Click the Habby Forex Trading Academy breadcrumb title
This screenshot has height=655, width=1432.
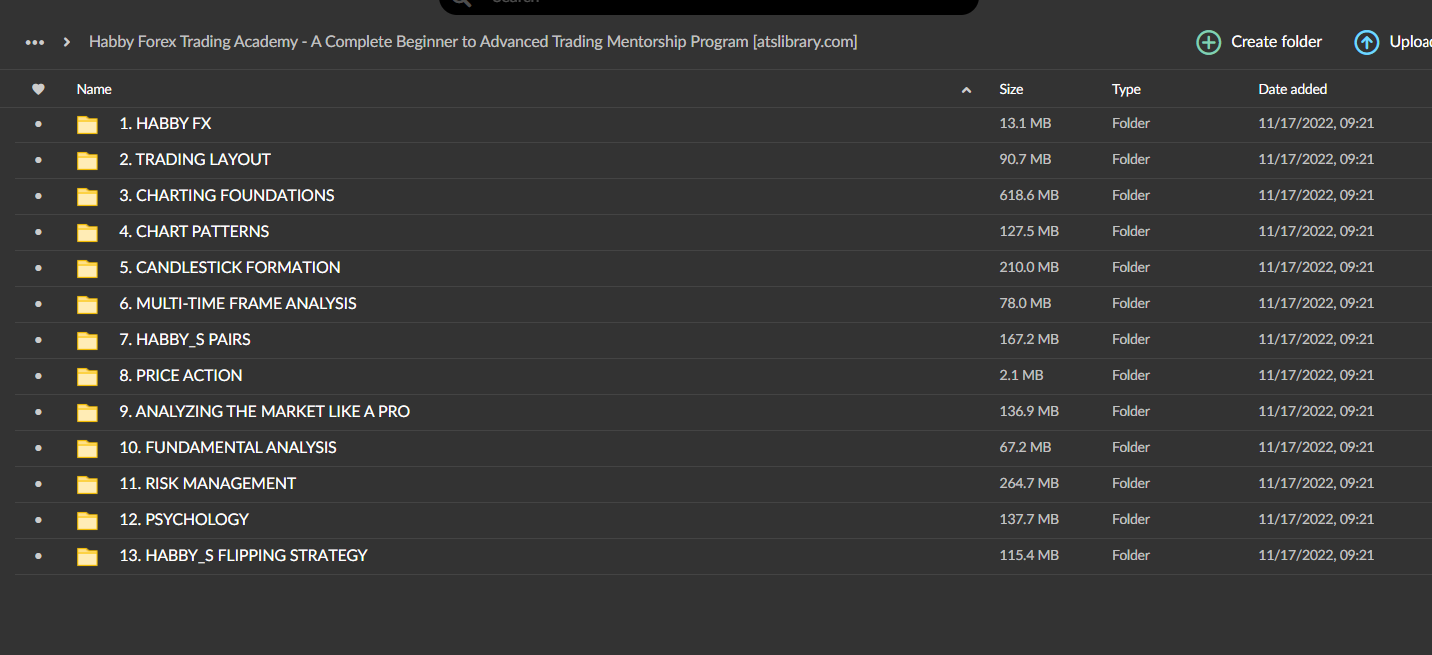pos(473,41)
